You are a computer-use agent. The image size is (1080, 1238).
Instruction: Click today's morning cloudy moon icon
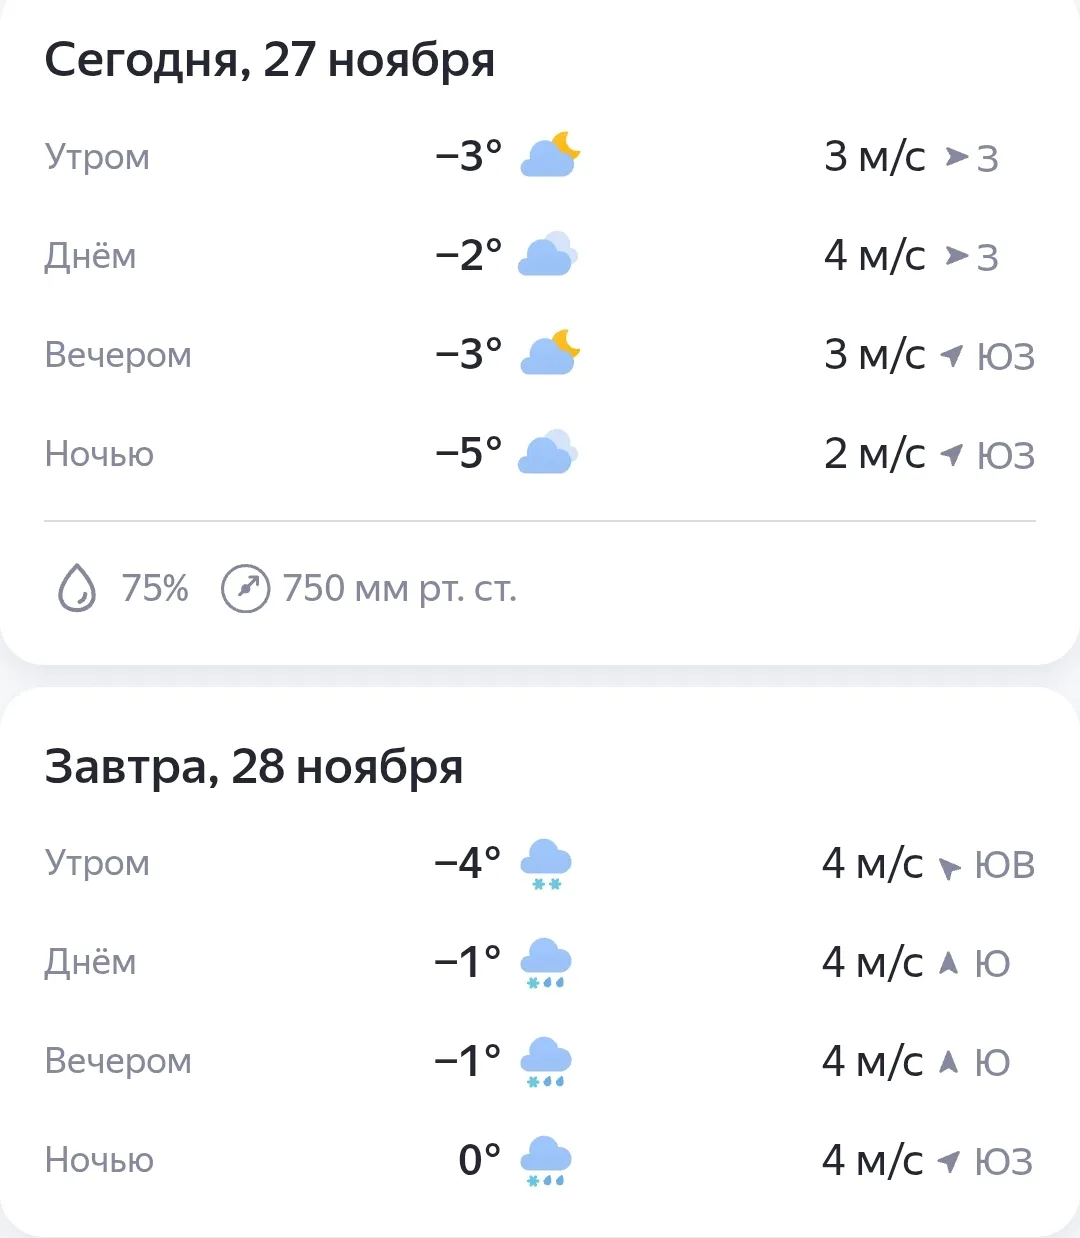550,155
